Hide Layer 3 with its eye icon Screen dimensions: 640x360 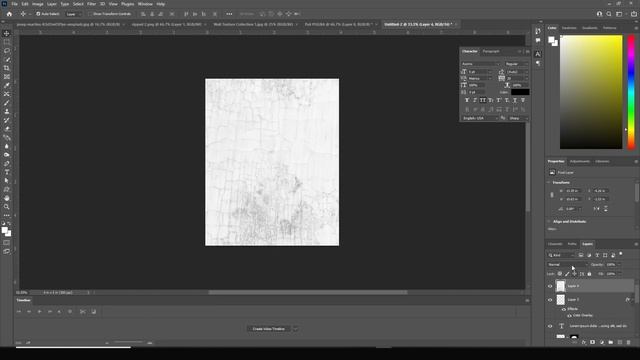(550, 300)
